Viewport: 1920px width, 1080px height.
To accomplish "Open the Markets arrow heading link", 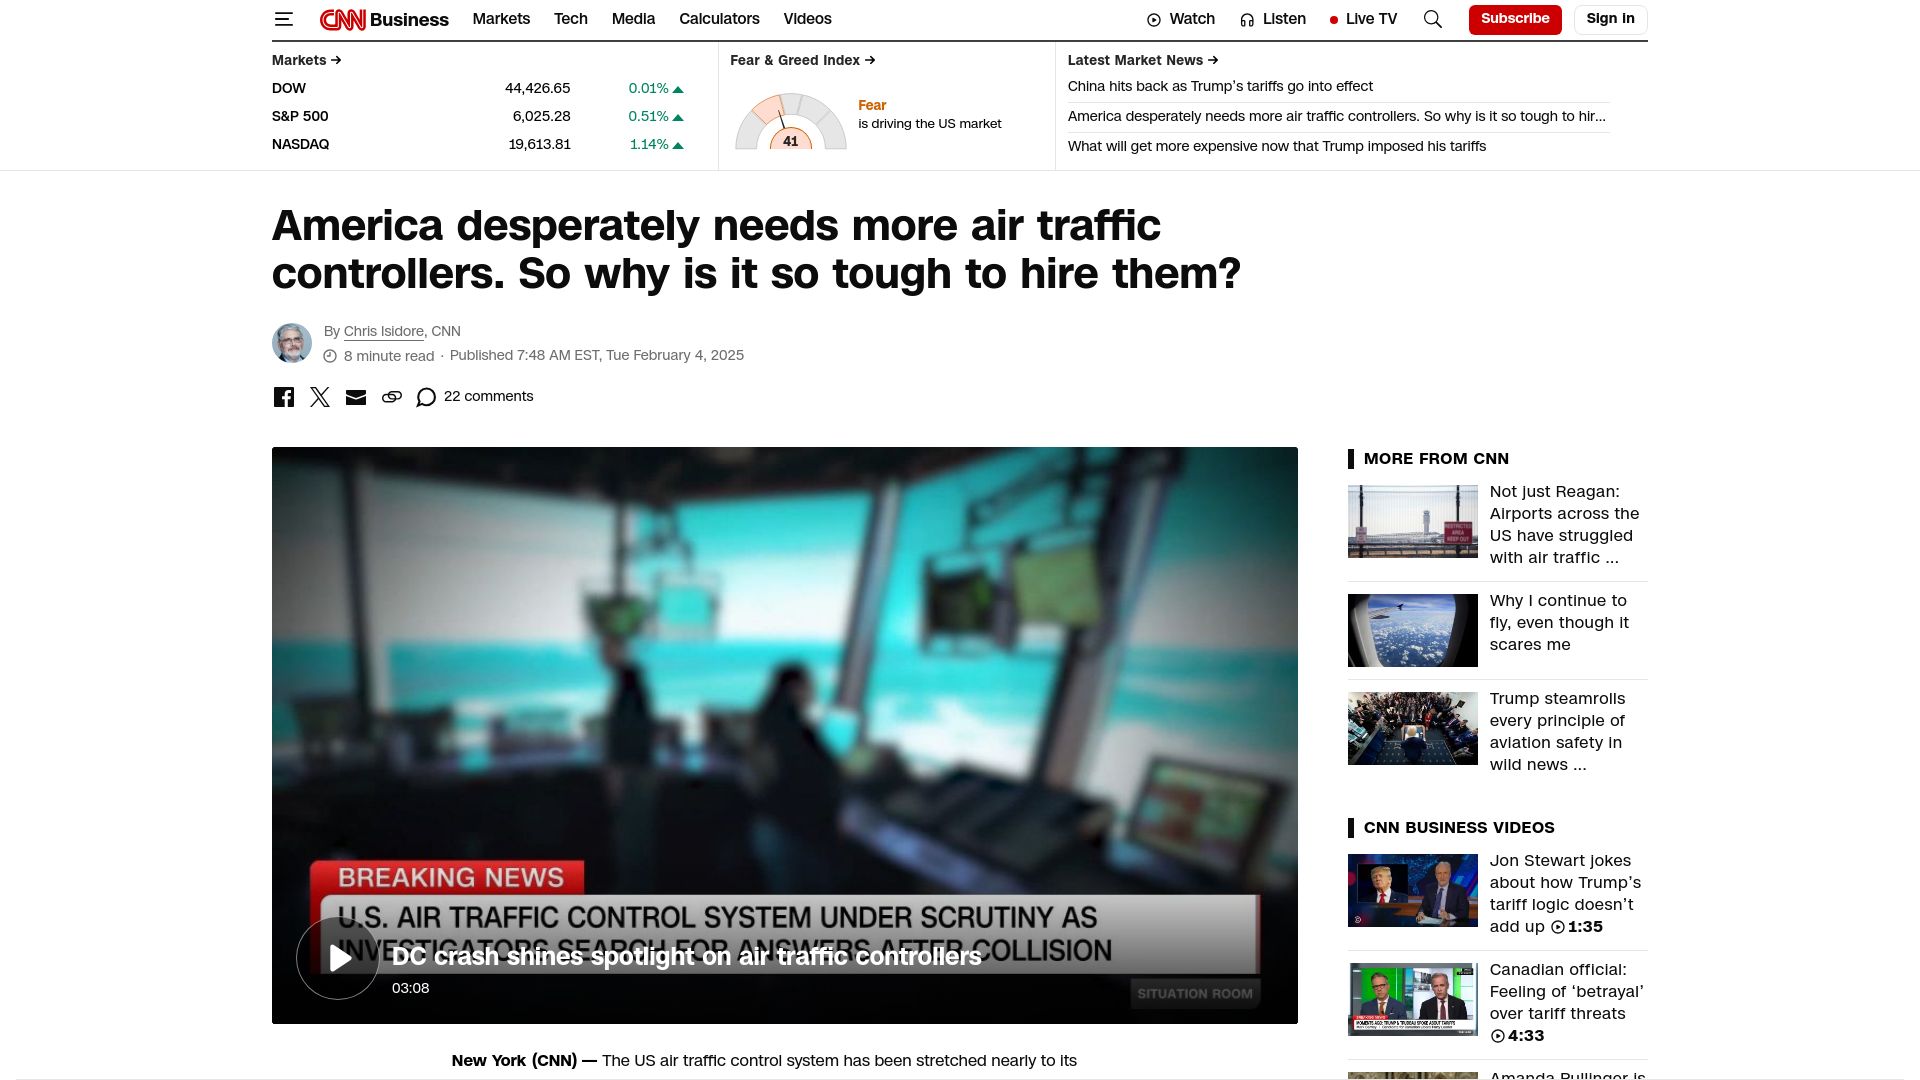I will [307, 60].
